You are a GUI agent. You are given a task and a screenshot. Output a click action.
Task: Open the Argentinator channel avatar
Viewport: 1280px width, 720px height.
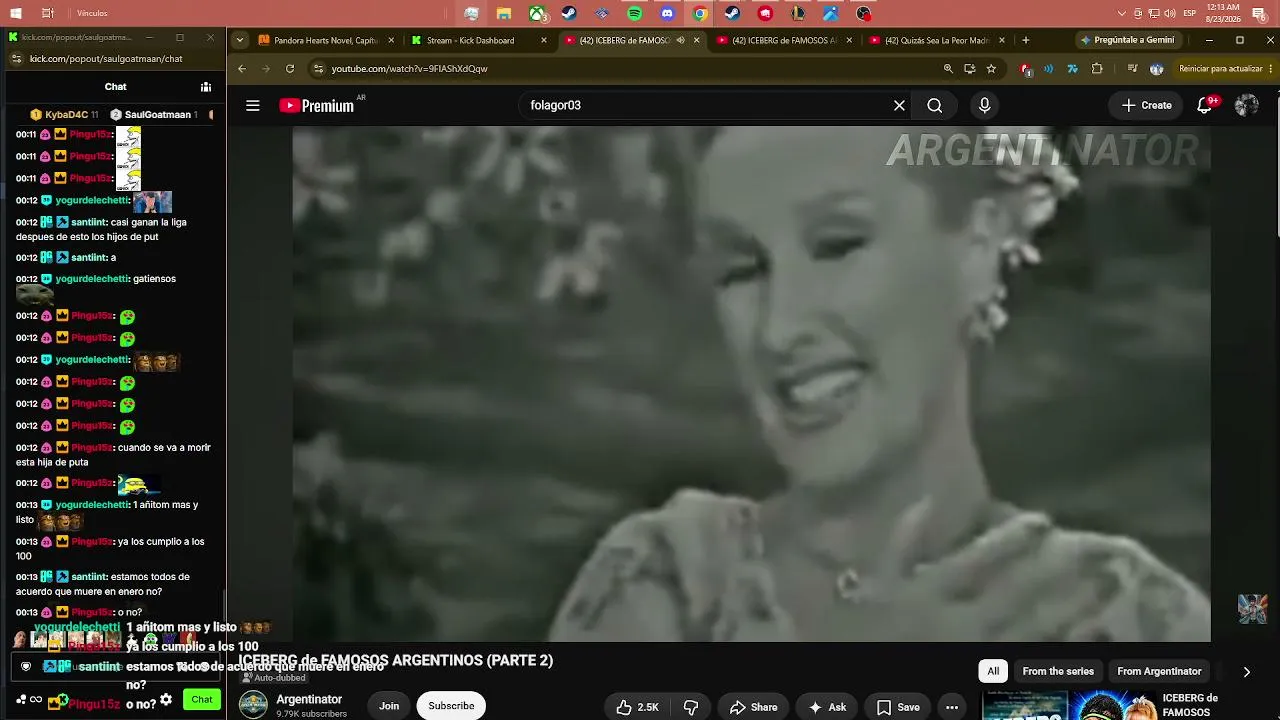click(253, 705)
